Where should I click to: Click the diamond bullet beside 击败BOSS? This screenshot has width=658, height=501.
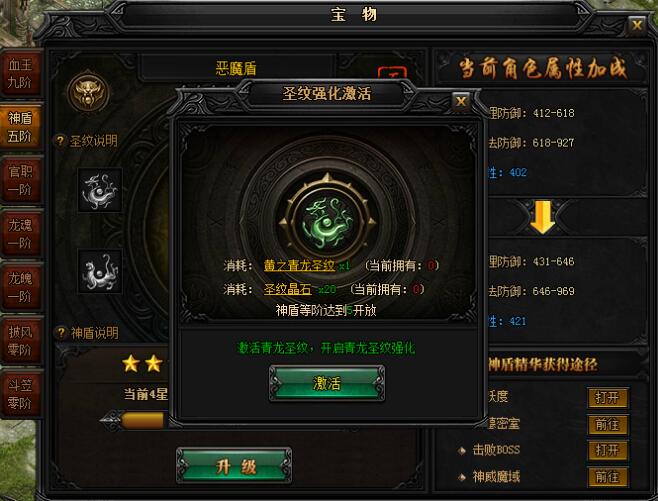pos(462,451)
